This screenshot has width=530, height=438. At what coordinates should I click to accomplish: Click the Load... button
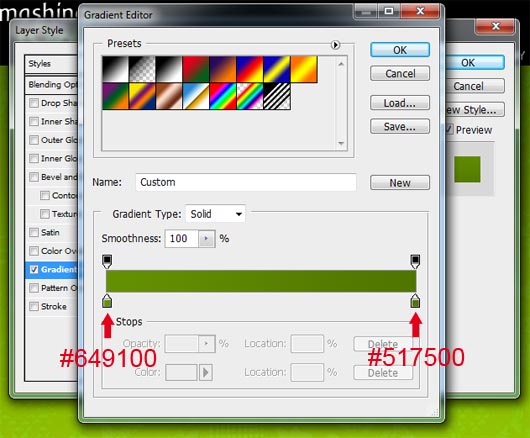click(400, 103)
